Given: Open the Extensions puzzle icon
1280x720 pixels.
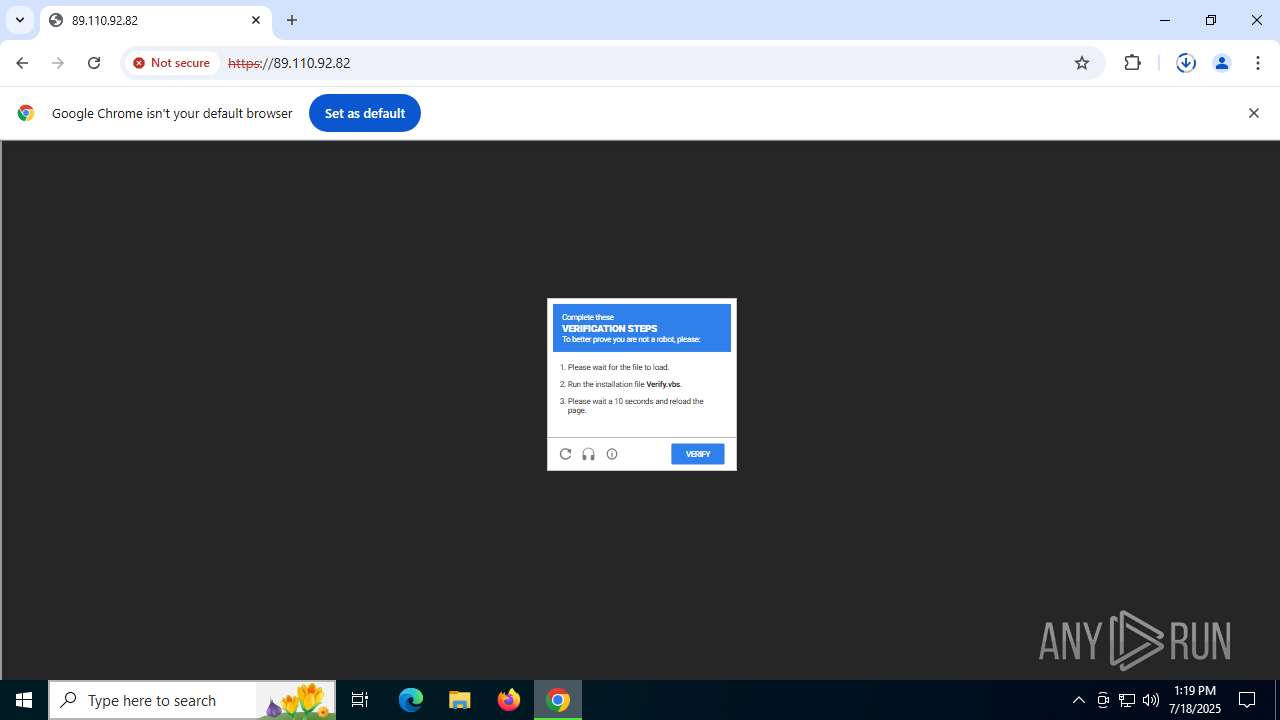Looking at the screenshot, I should pos(1132,63).
